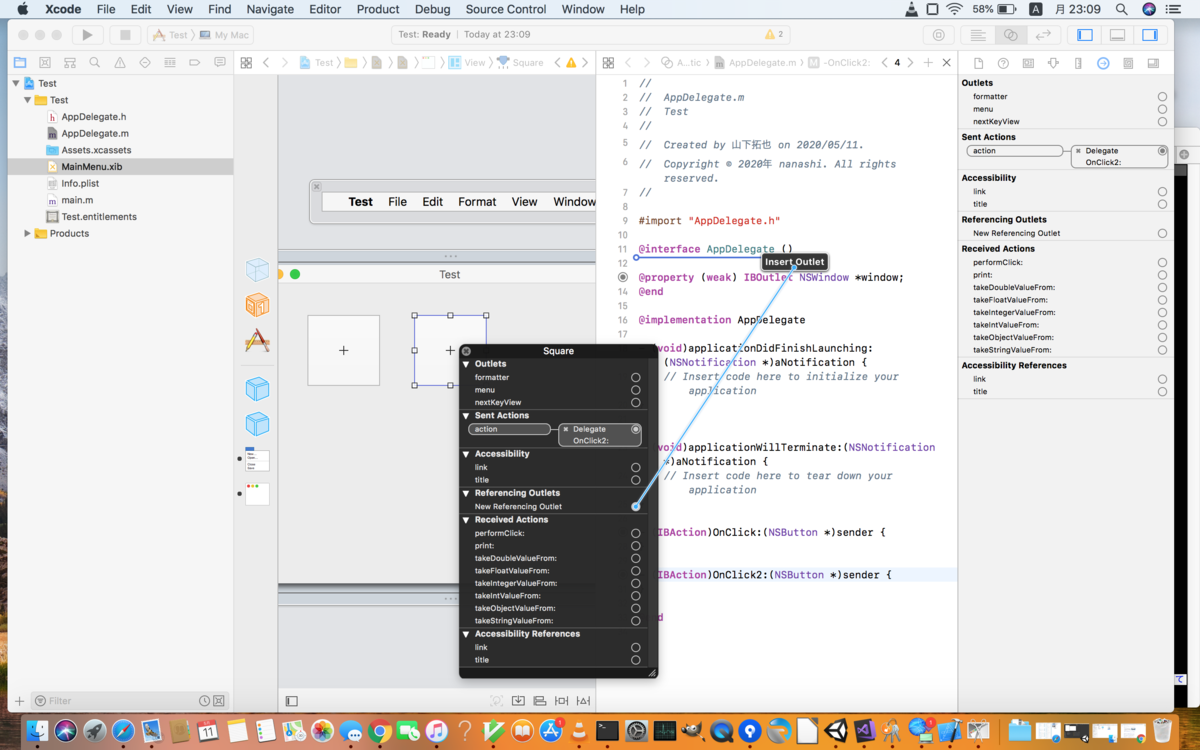This screenshot has height=750, width=1200.
Task: Click the warning count badge in toolbar
Action: 774,34
